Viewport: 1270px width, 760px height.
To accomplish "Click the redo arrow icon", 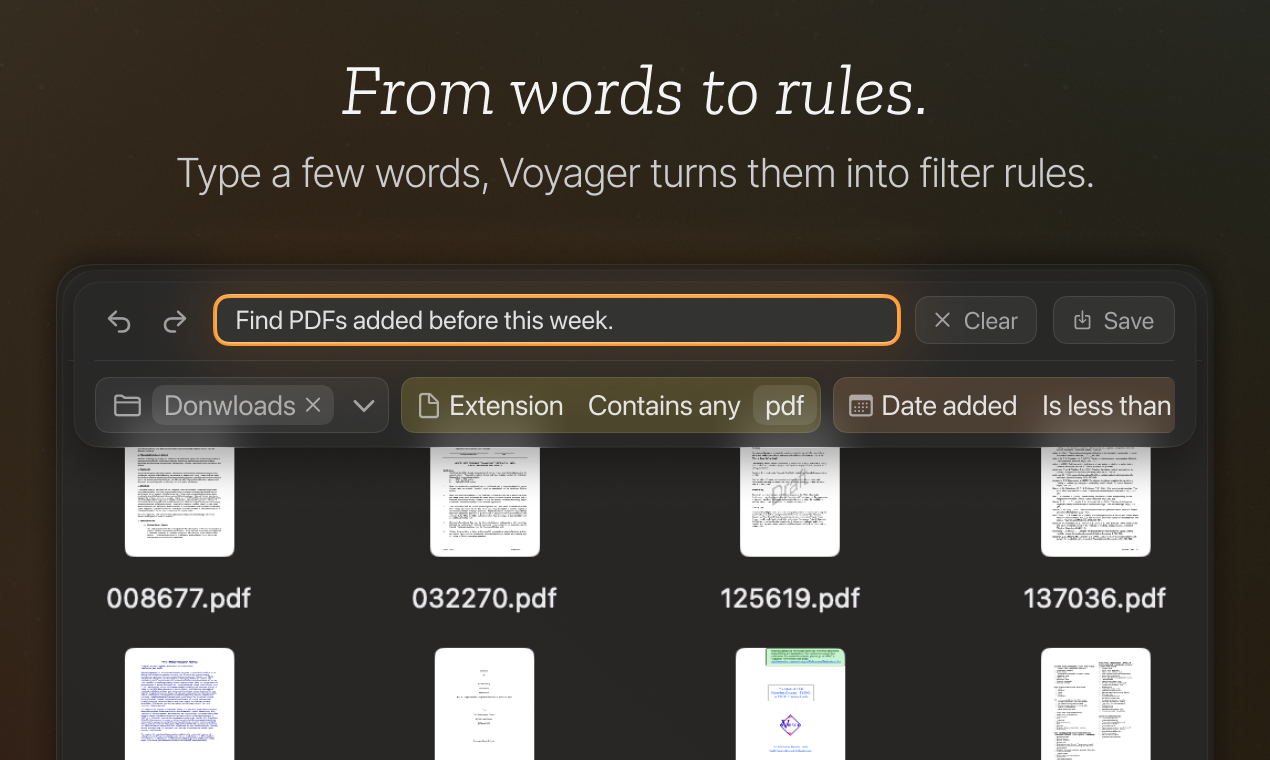I will (x=174, y=321).
